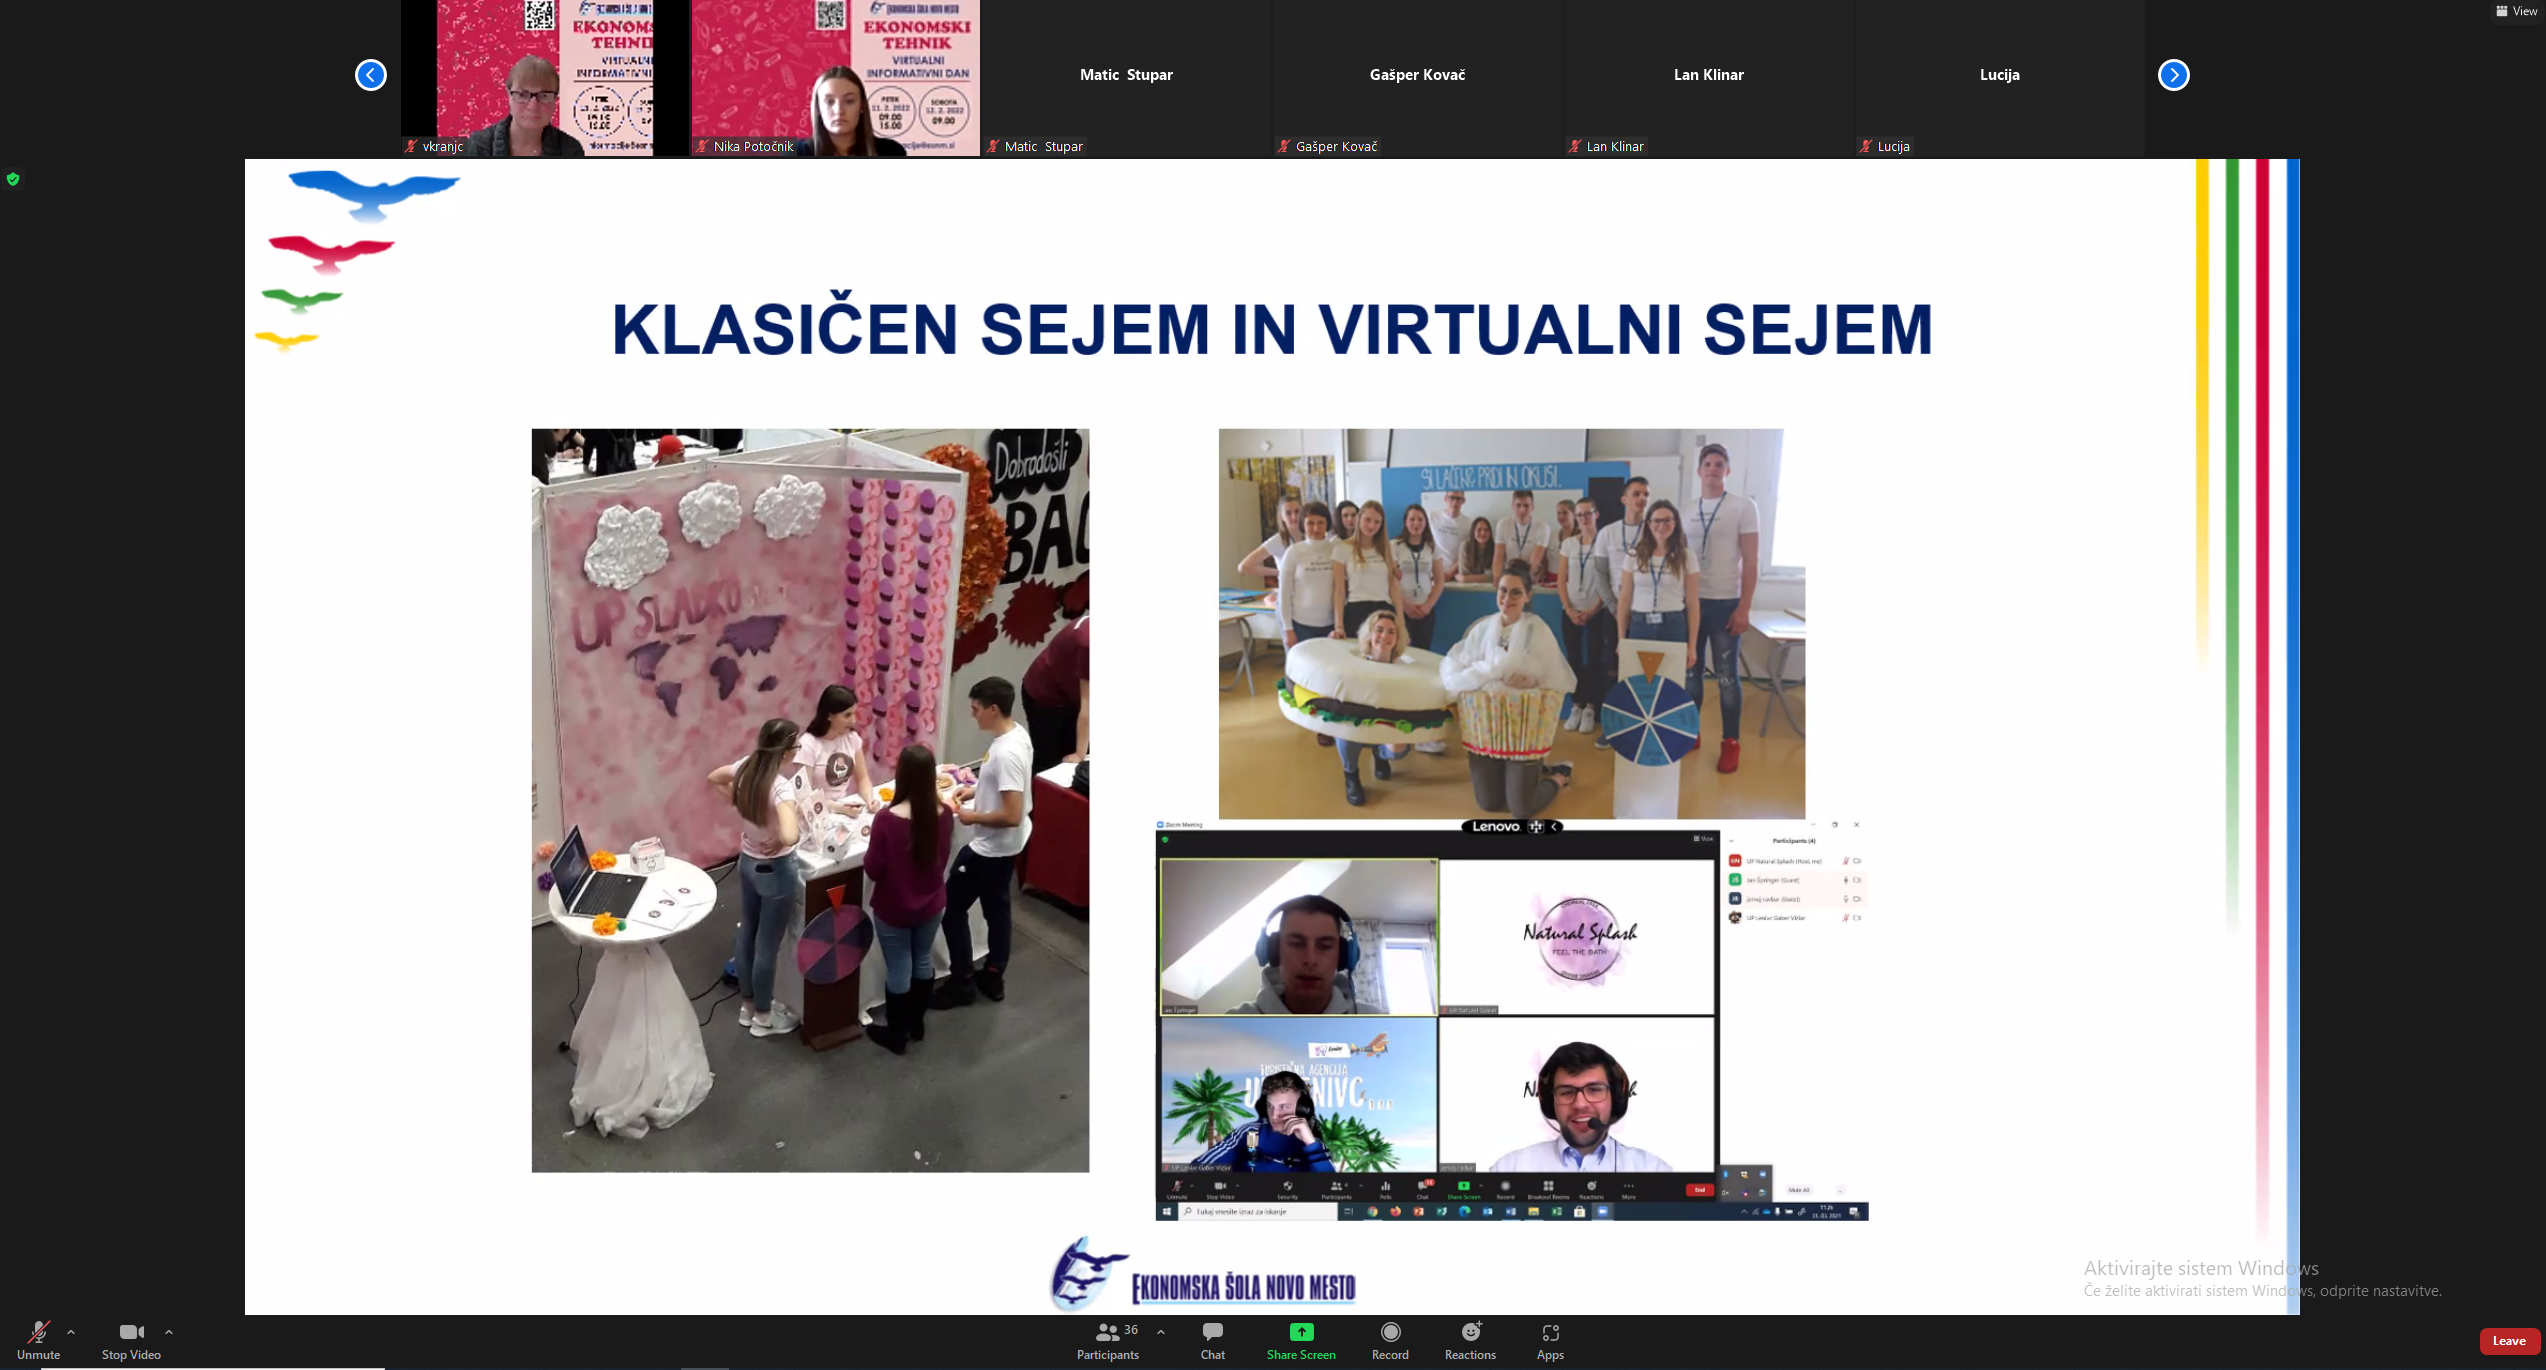Change layout with View menu
This screenshot has width=2546, height=1370.
coord(2516,11)
